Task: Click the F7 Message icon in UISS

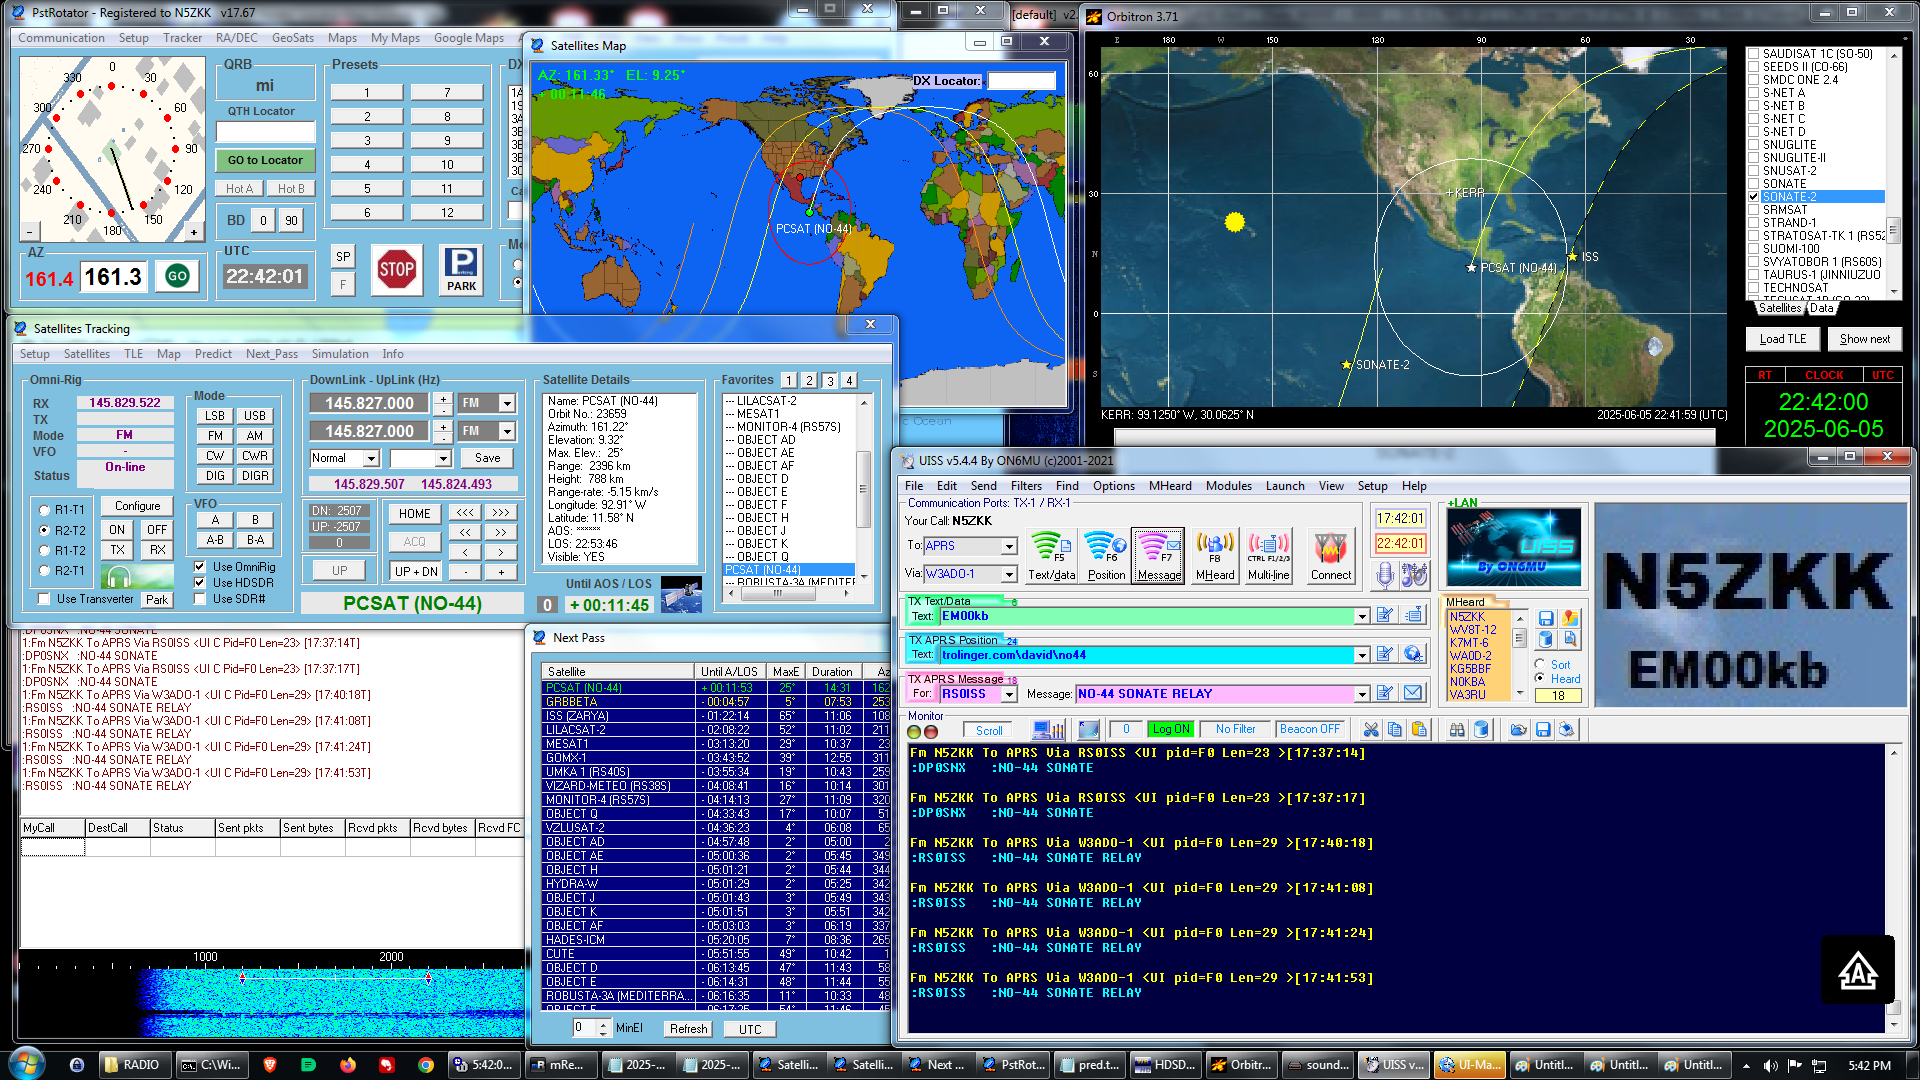Action: tap(1158, 555)
